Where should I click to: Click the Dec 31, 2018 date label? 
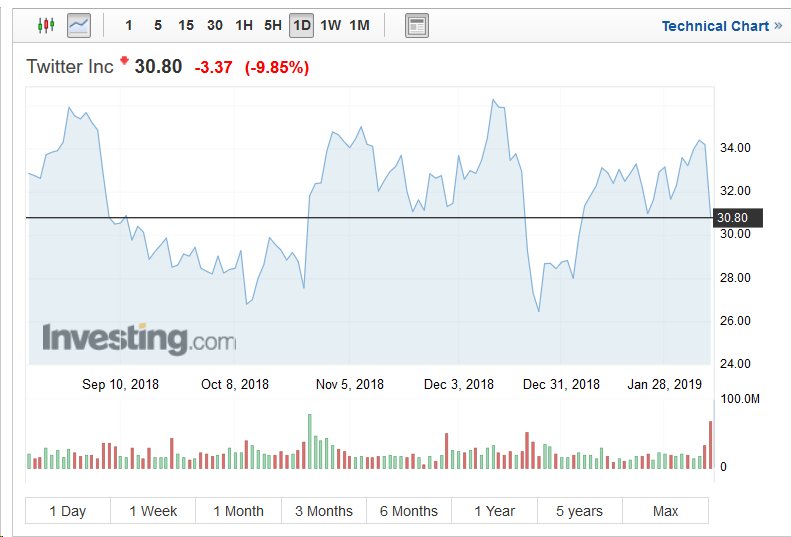[x=561, y=385]
